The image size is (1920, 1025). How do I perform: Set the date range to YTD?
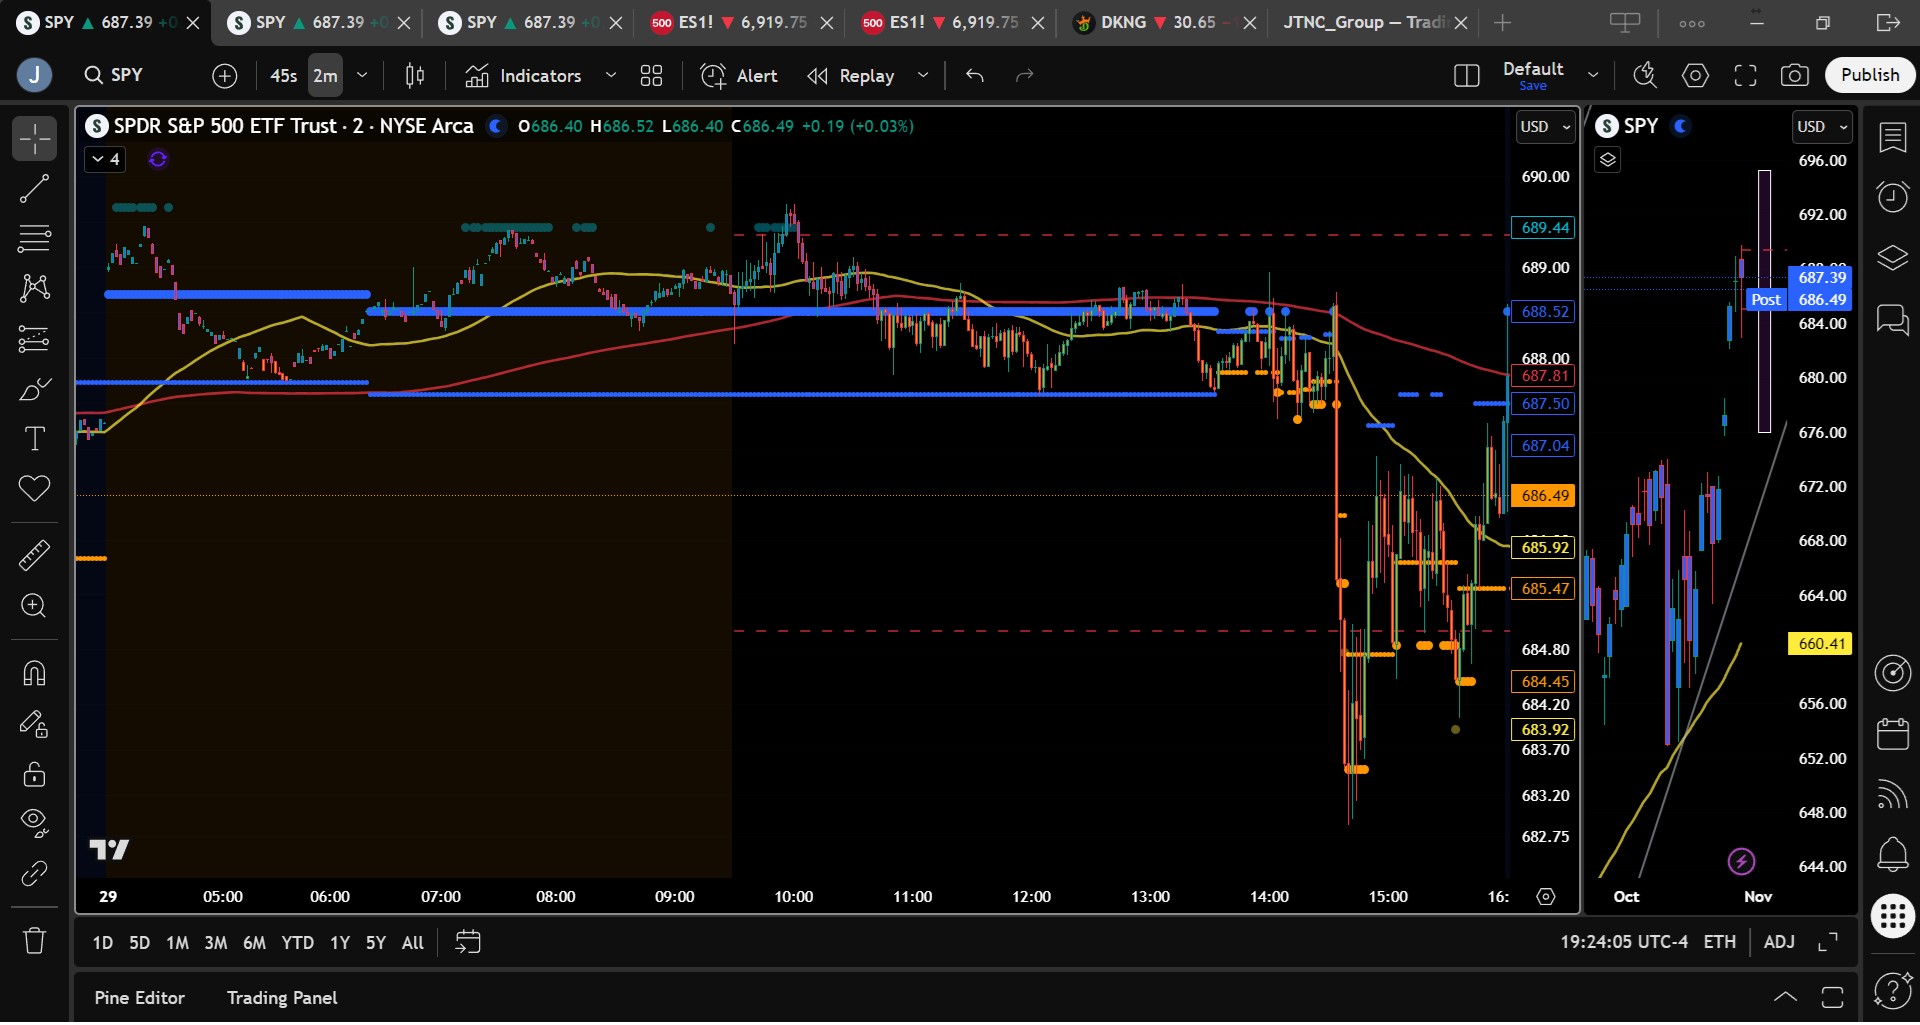(297, 943)
